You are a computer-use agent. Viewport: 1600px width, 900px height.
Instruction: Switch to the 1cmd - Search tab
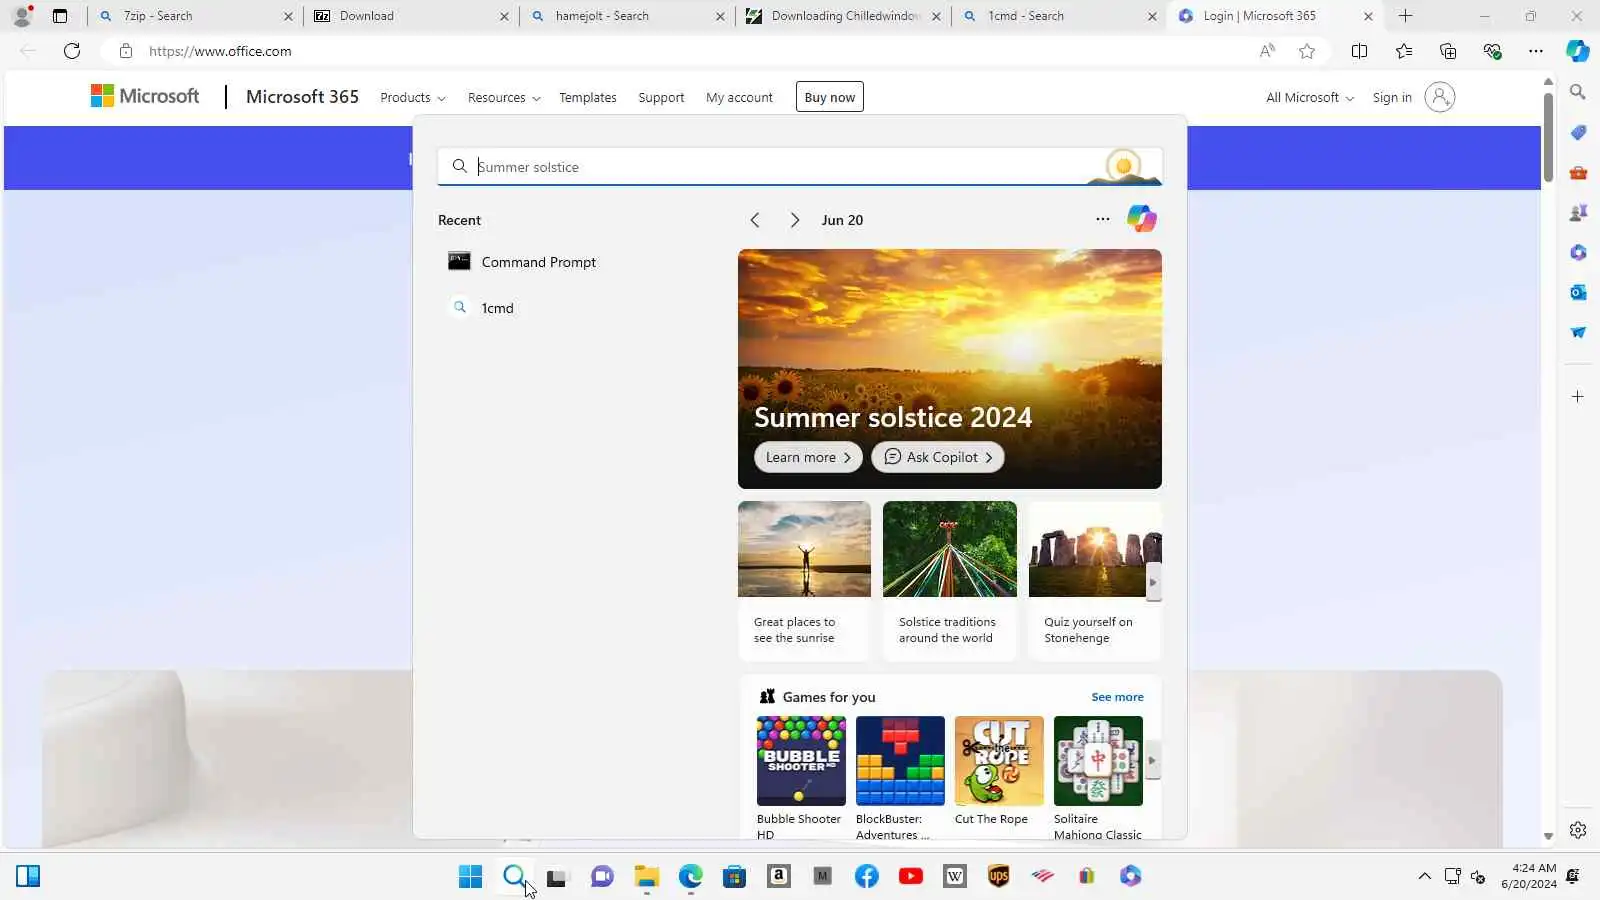click(1058, 16)
